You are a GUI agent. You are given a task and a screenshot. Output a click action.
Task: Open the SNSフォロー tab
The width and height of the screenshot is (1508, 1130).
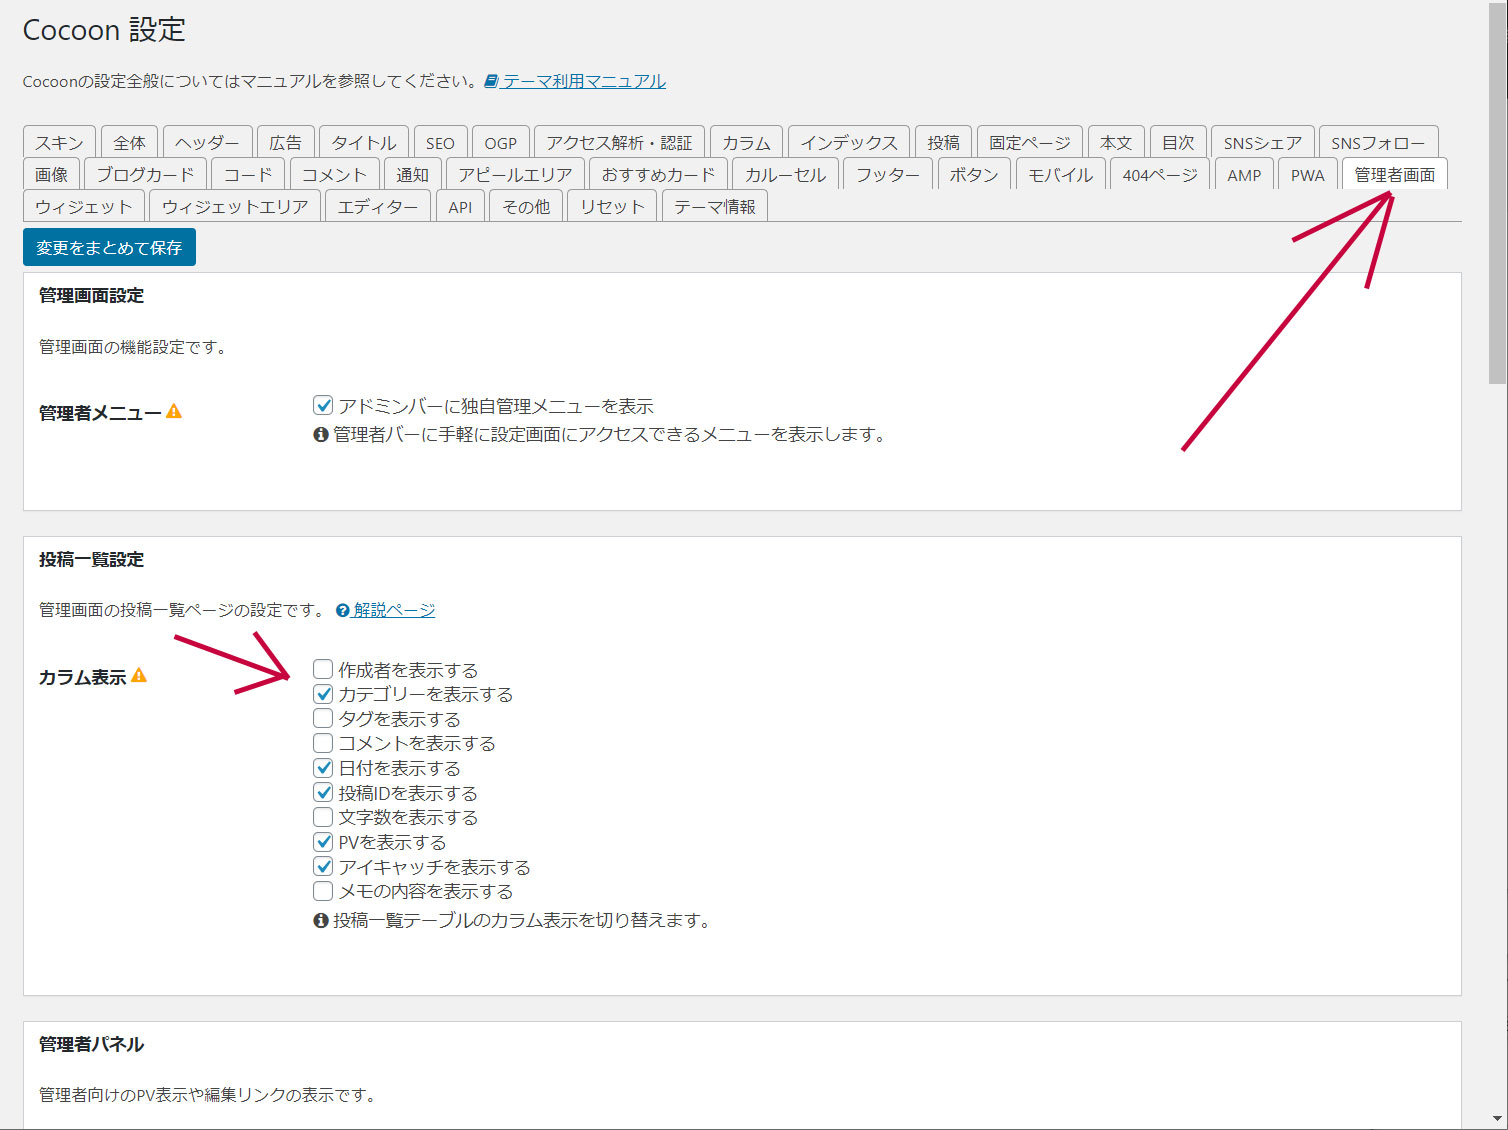point(1378,142)
